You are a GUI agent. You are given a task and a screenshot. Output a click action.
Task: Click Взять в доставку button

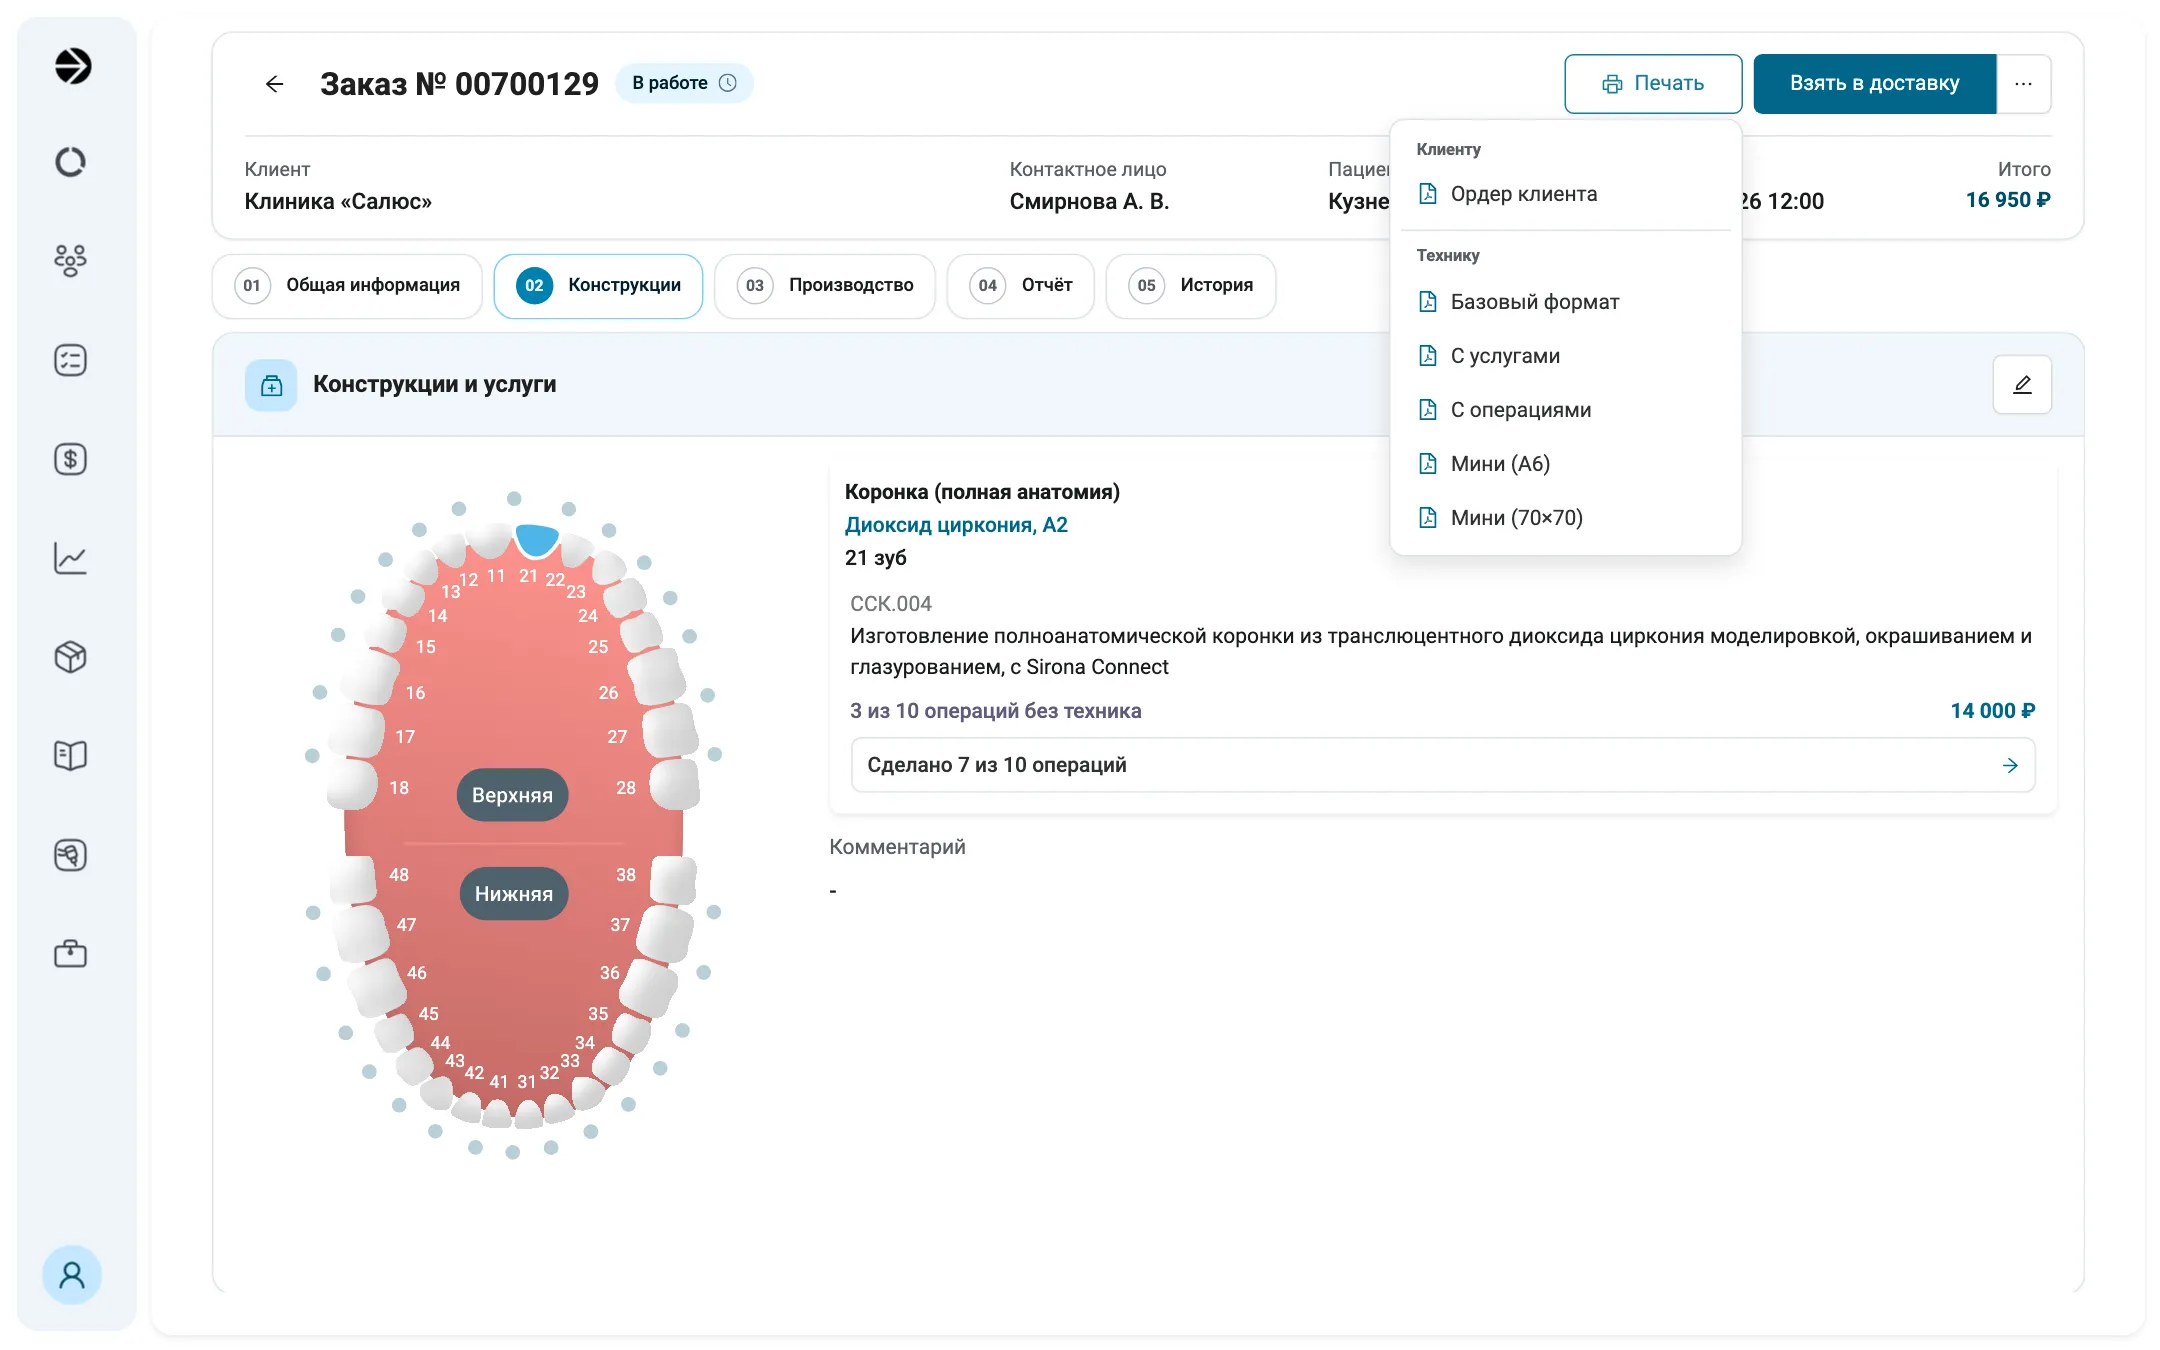pyautogui.click(x=1875, y=84)
